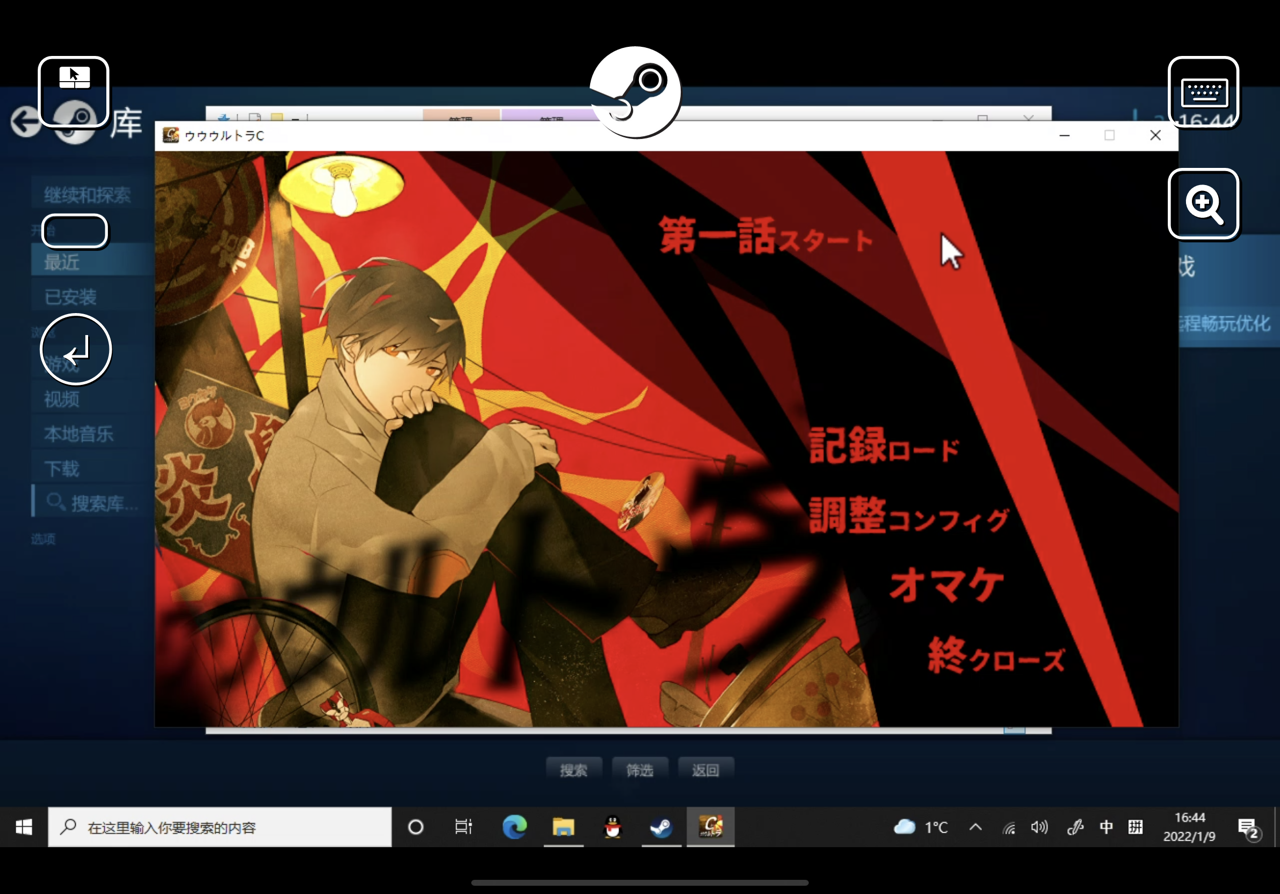Switch to Steam from taskbar
The width and height of the screenshot is (1280, 894).
point(661,827)
